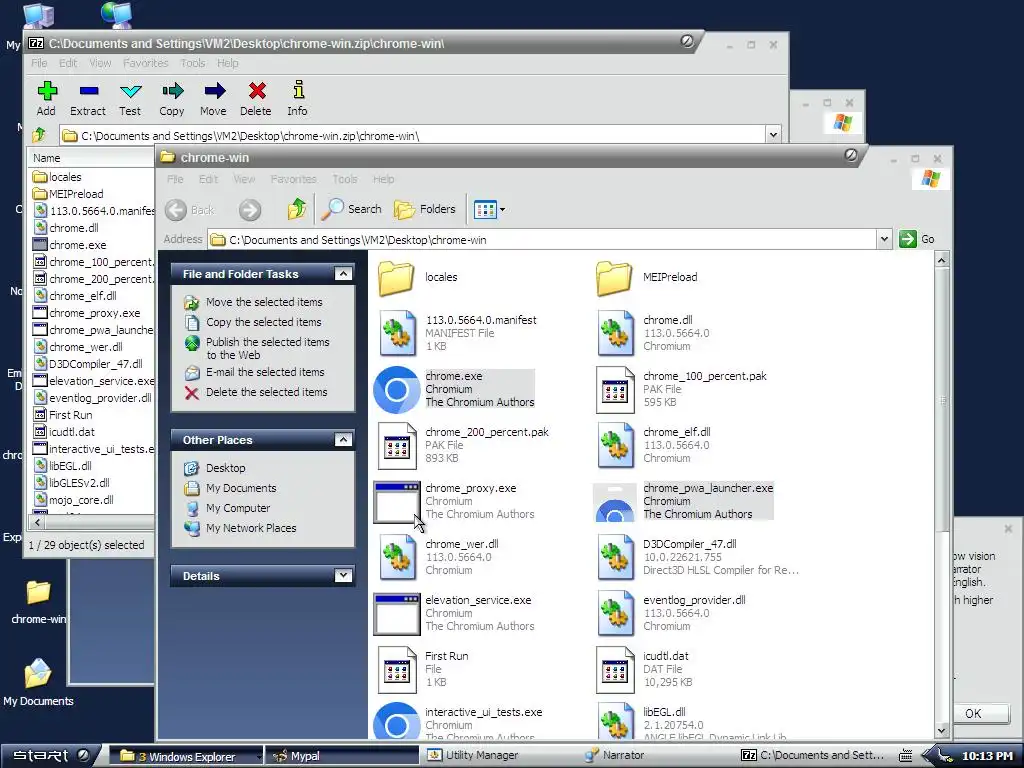
Task: Select the MEIPreload folder in Explorer
Action: pyautogui.click(x=614, y=278)
